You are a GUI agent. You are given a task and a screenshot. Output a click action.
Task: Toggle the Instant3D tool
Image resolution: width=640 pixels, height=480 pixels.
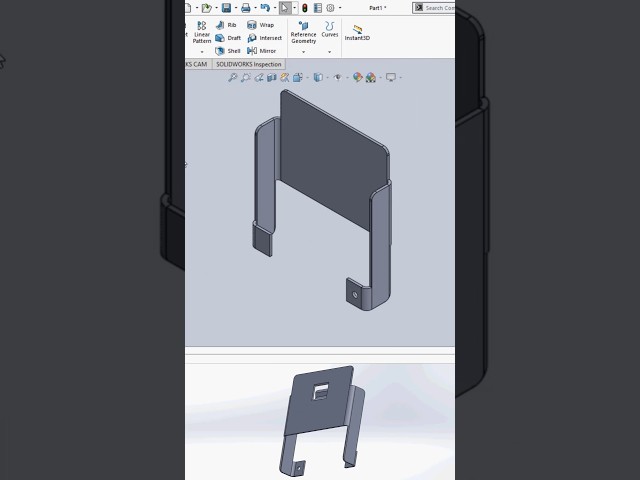point(357,33)
